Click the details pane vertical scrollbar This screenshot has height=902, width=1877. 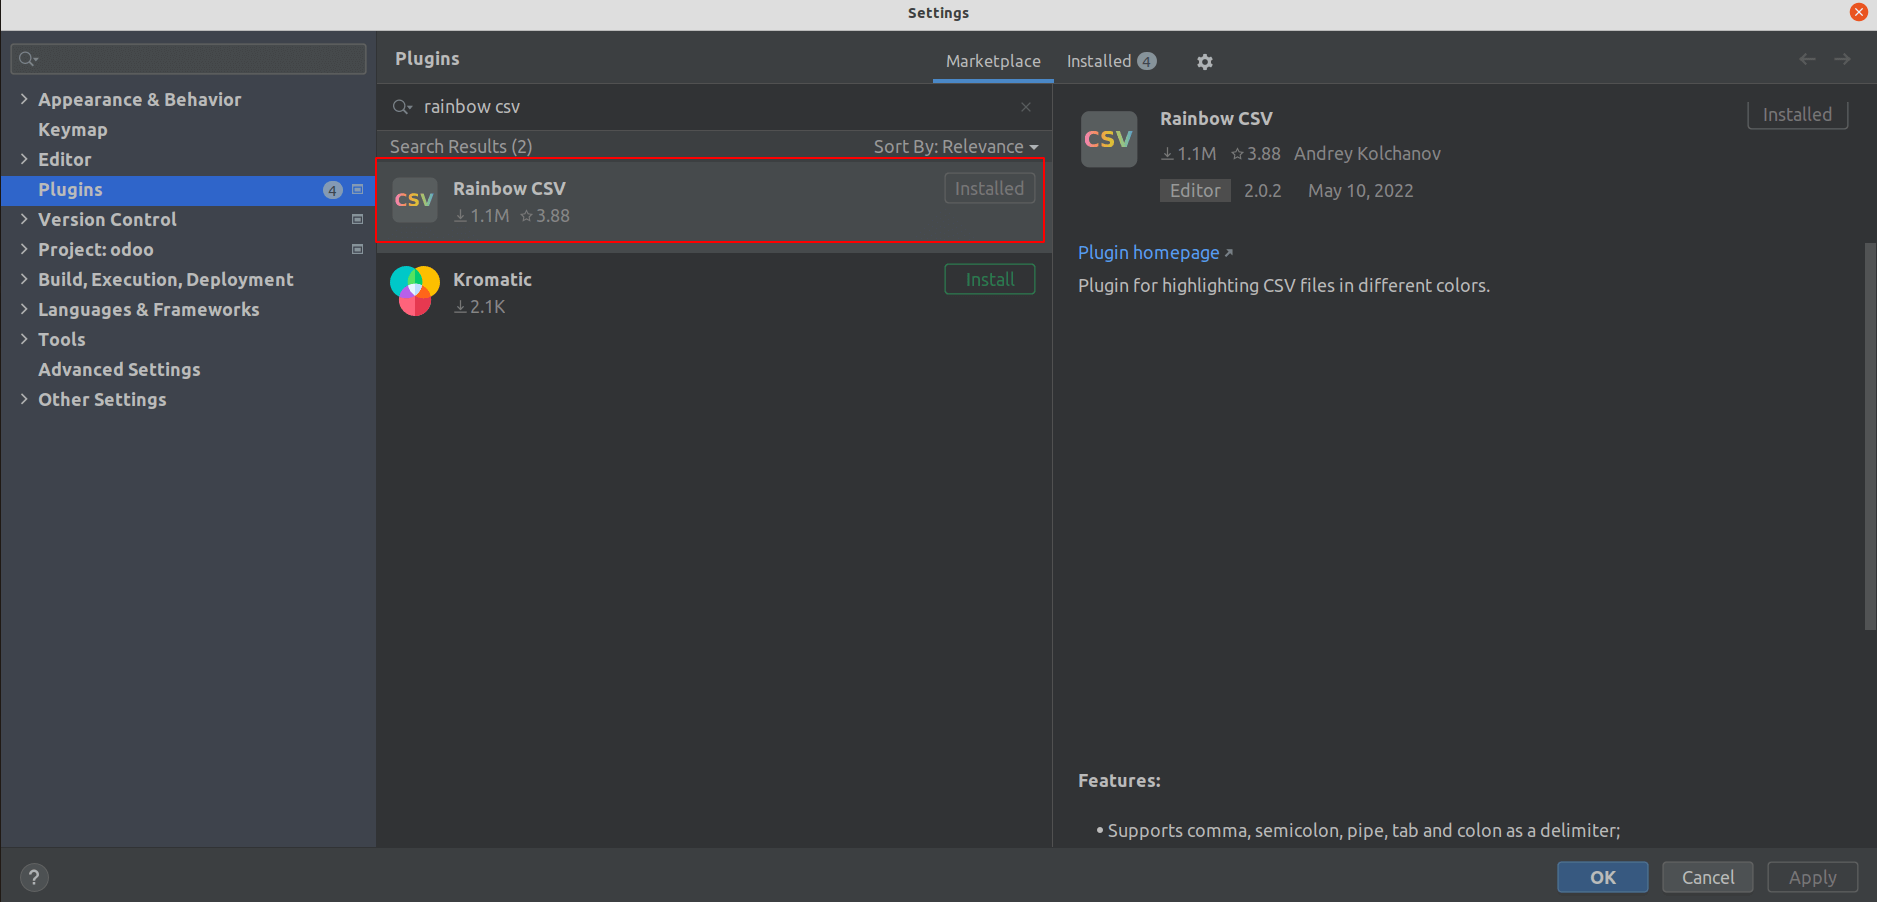point(1870,436)
